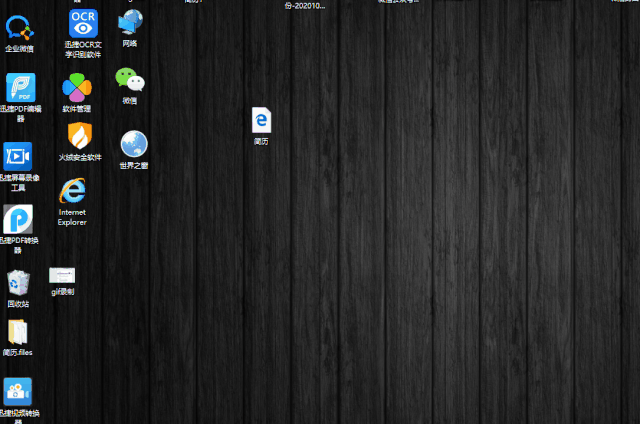Image resolution: width=640 pixels, height=424 pixels.
Task: Launch Internet Explorer shortcut
Action: (73, 191)
